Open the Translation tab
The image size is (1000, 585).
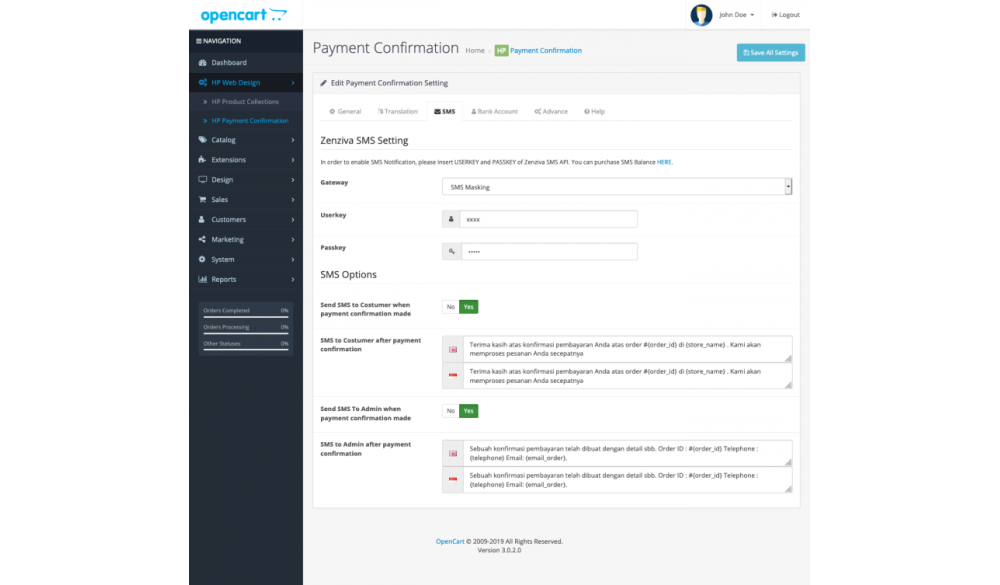coord(397,111)
